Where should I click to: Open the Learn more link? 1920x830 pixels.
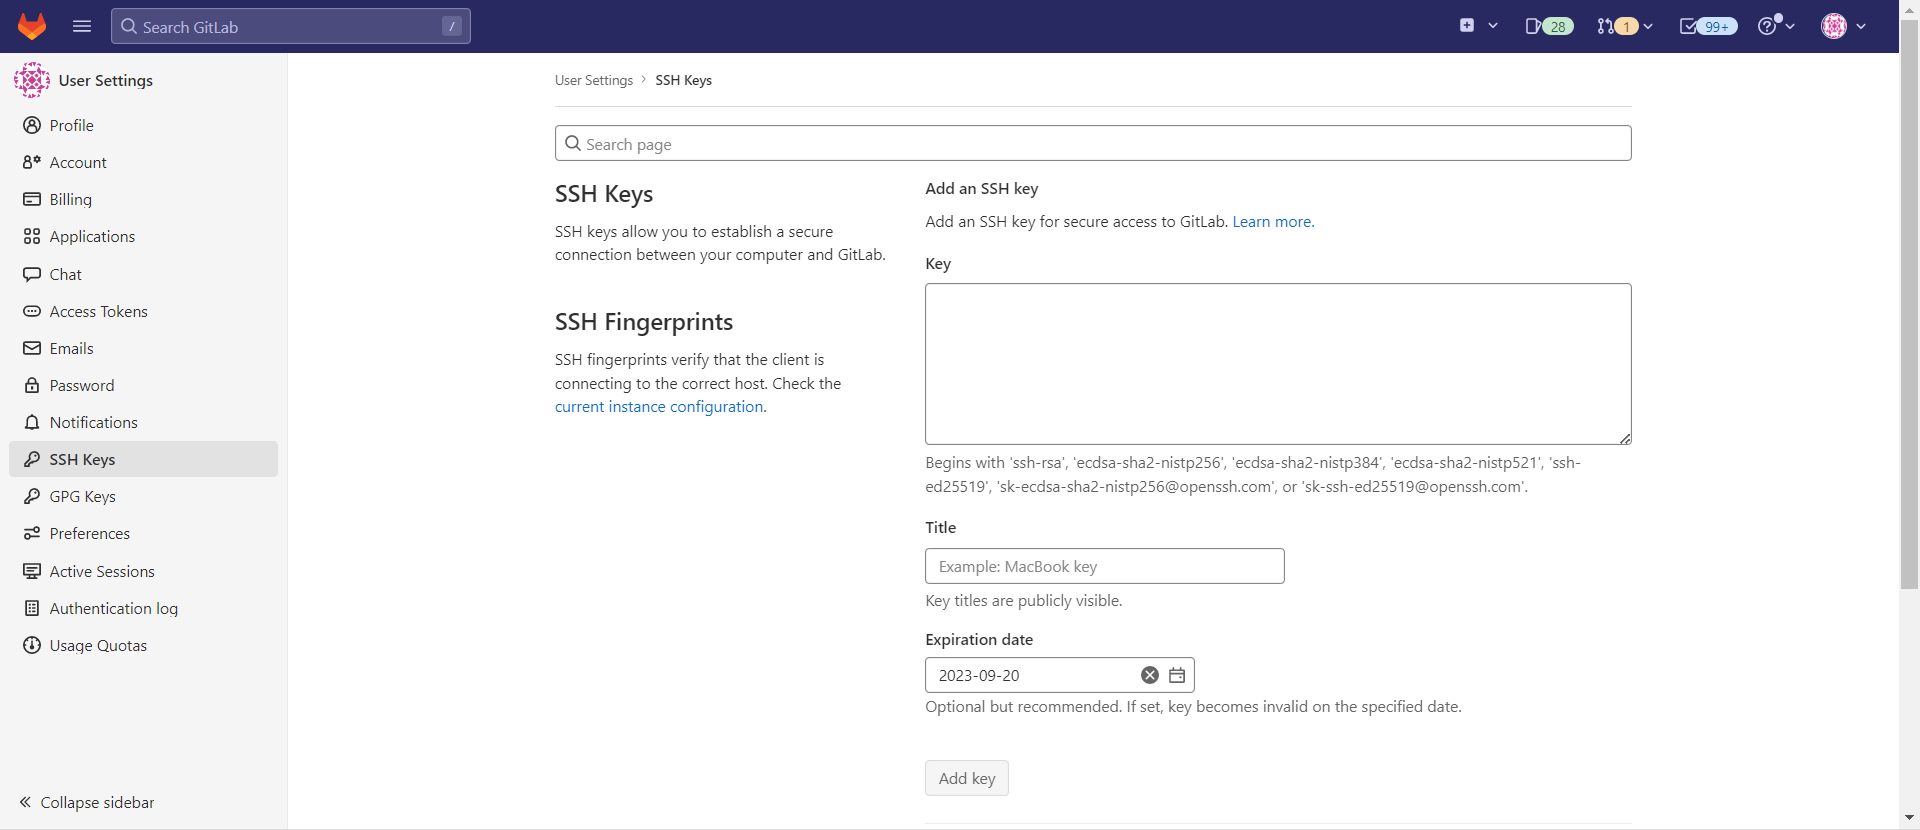(1273, 221)
